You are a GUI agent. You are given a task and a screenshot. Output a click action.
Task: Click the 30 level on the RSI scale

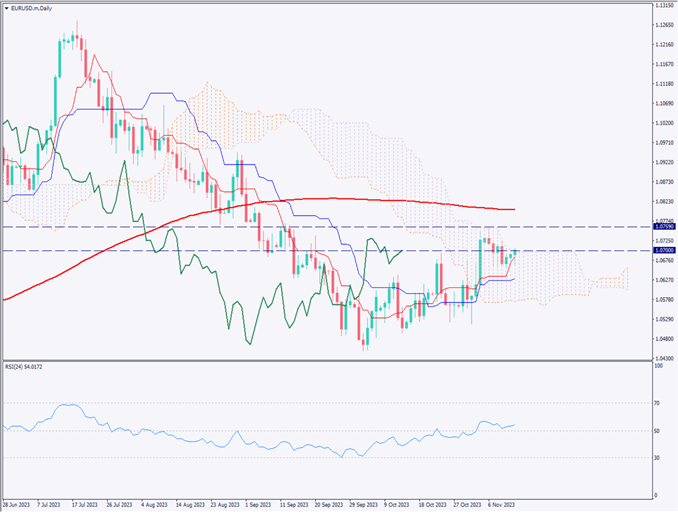coord(657,458)
